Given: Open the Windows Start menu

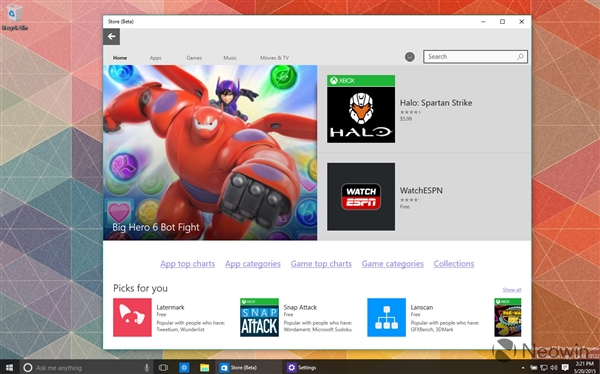Looking at the screenshot, I should 9,367.
